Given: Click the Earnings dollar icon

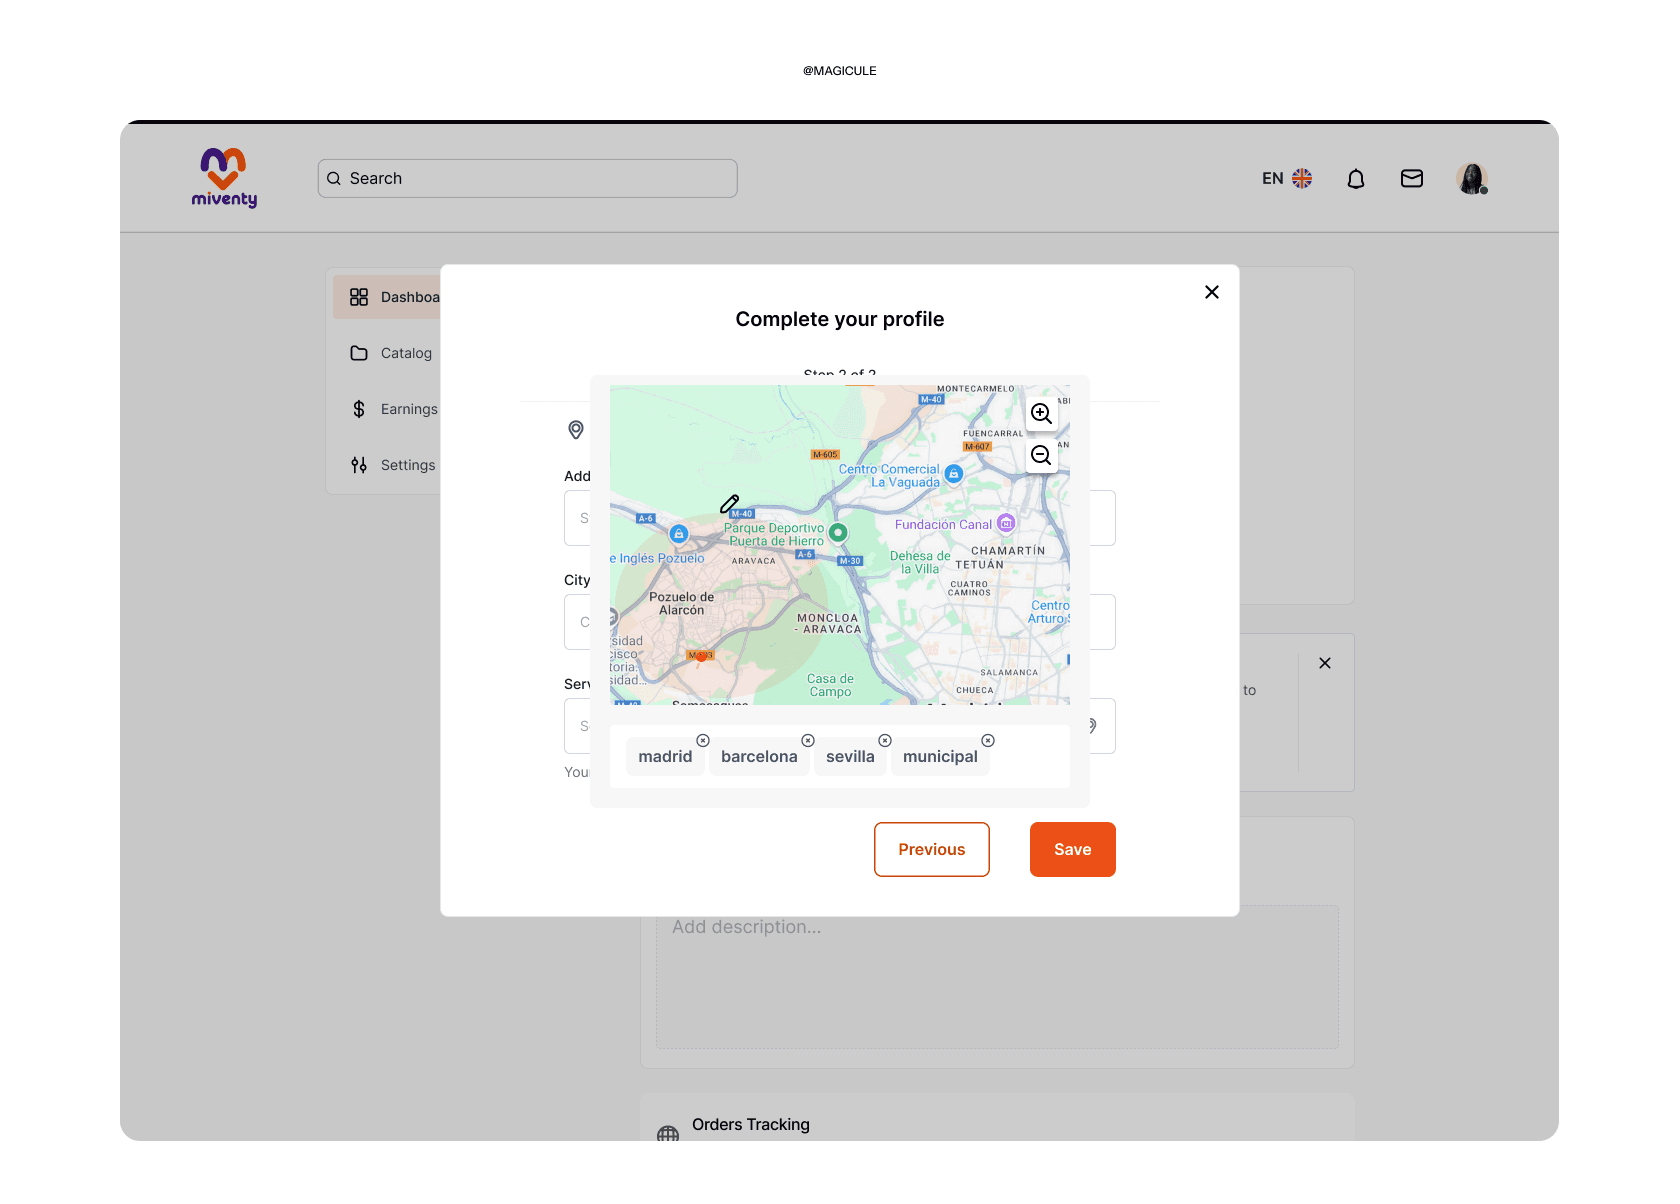Looking at the screenshot, I should tap(359, 409).
